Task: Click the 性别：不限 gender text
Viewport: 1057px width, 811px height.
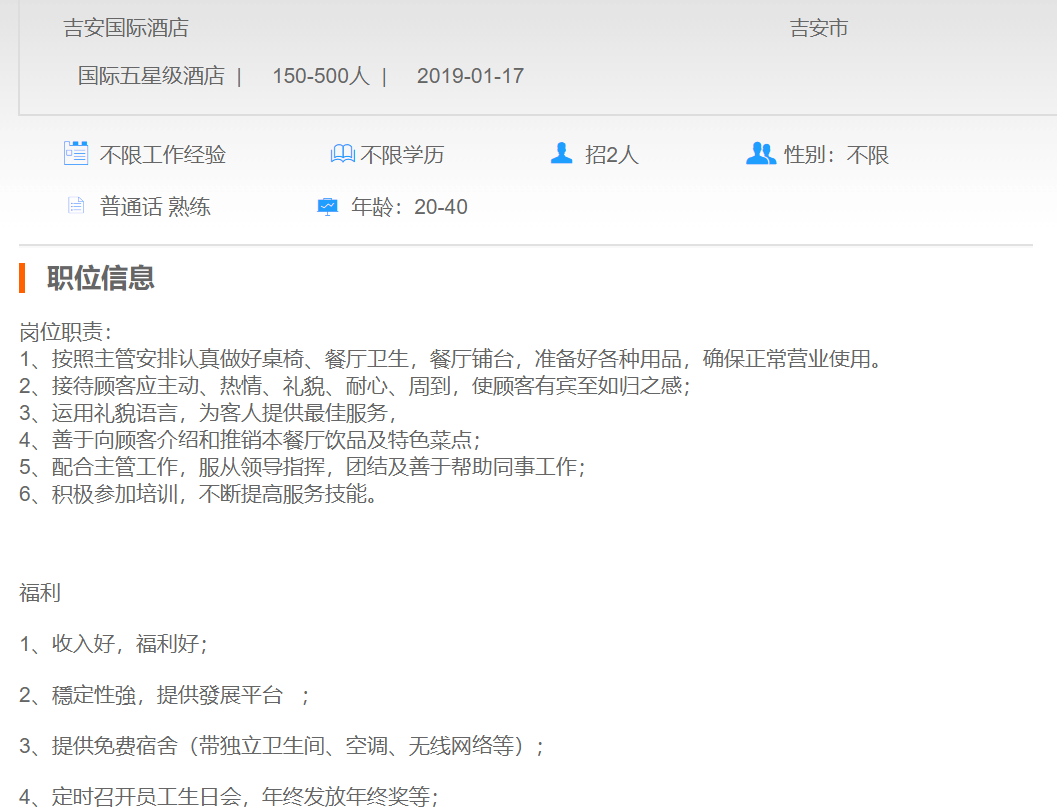Action: click(836, 155)
